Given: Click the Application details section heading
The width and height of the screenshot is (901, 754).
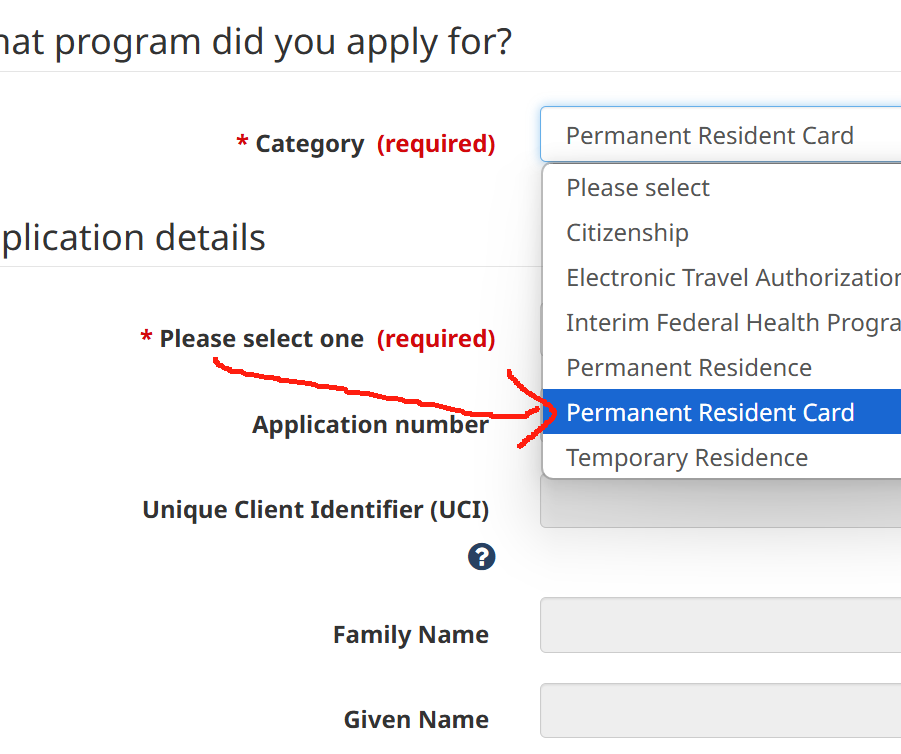Looking at the screenshot, I should click(x=132, y=238).
